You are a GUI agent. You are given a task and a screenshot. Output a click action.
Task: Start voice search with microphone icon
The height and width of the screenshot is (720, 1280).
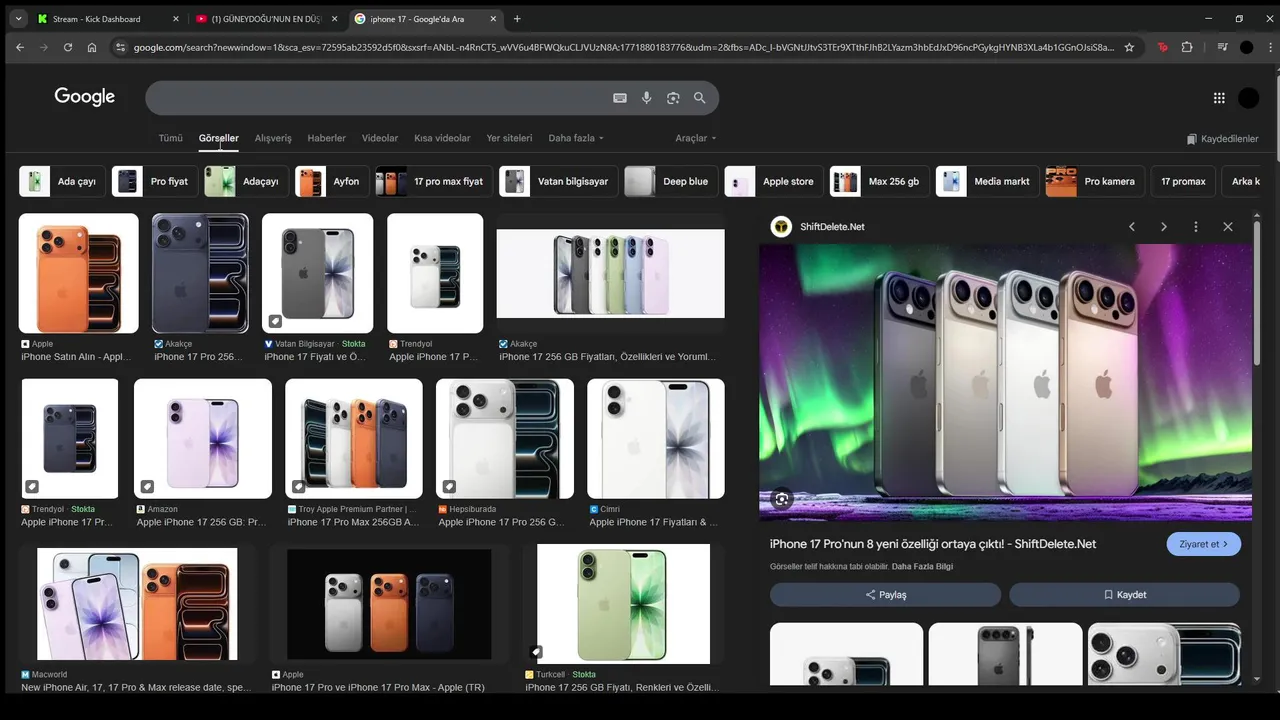[x=647, y=98]
